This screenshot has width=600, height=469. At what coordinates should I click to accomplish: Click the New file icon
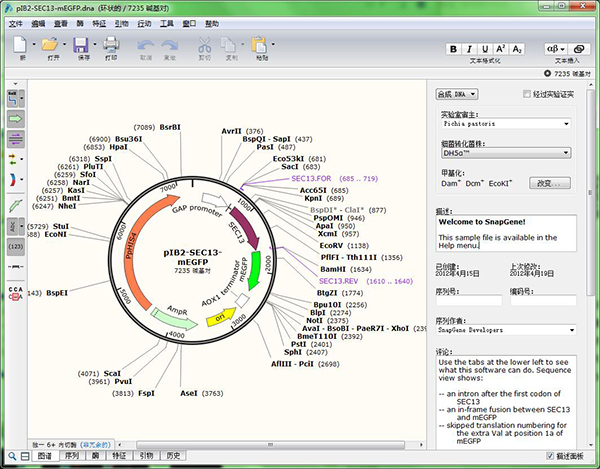tap(20, 44)
